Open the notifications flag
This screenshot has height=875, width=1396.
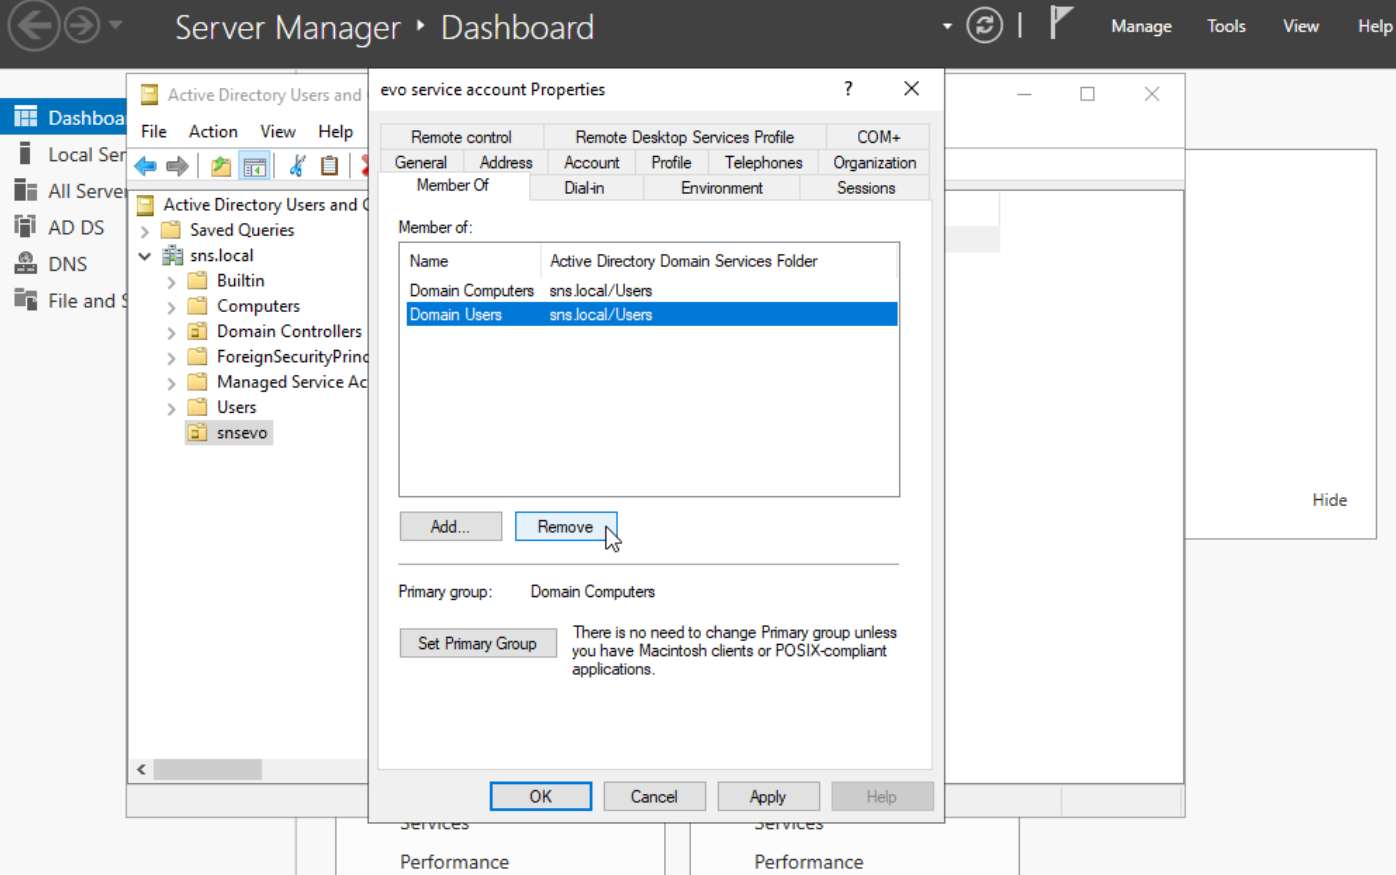(1060, 23)
